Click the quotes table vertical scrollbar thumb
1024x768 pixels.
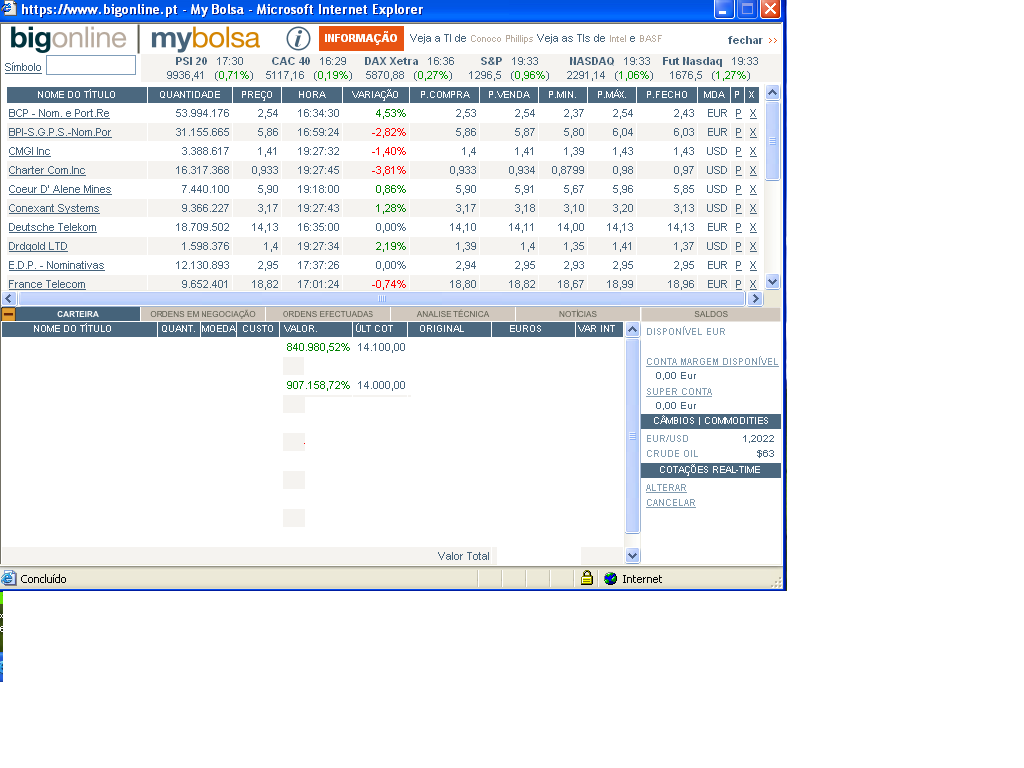772,140
